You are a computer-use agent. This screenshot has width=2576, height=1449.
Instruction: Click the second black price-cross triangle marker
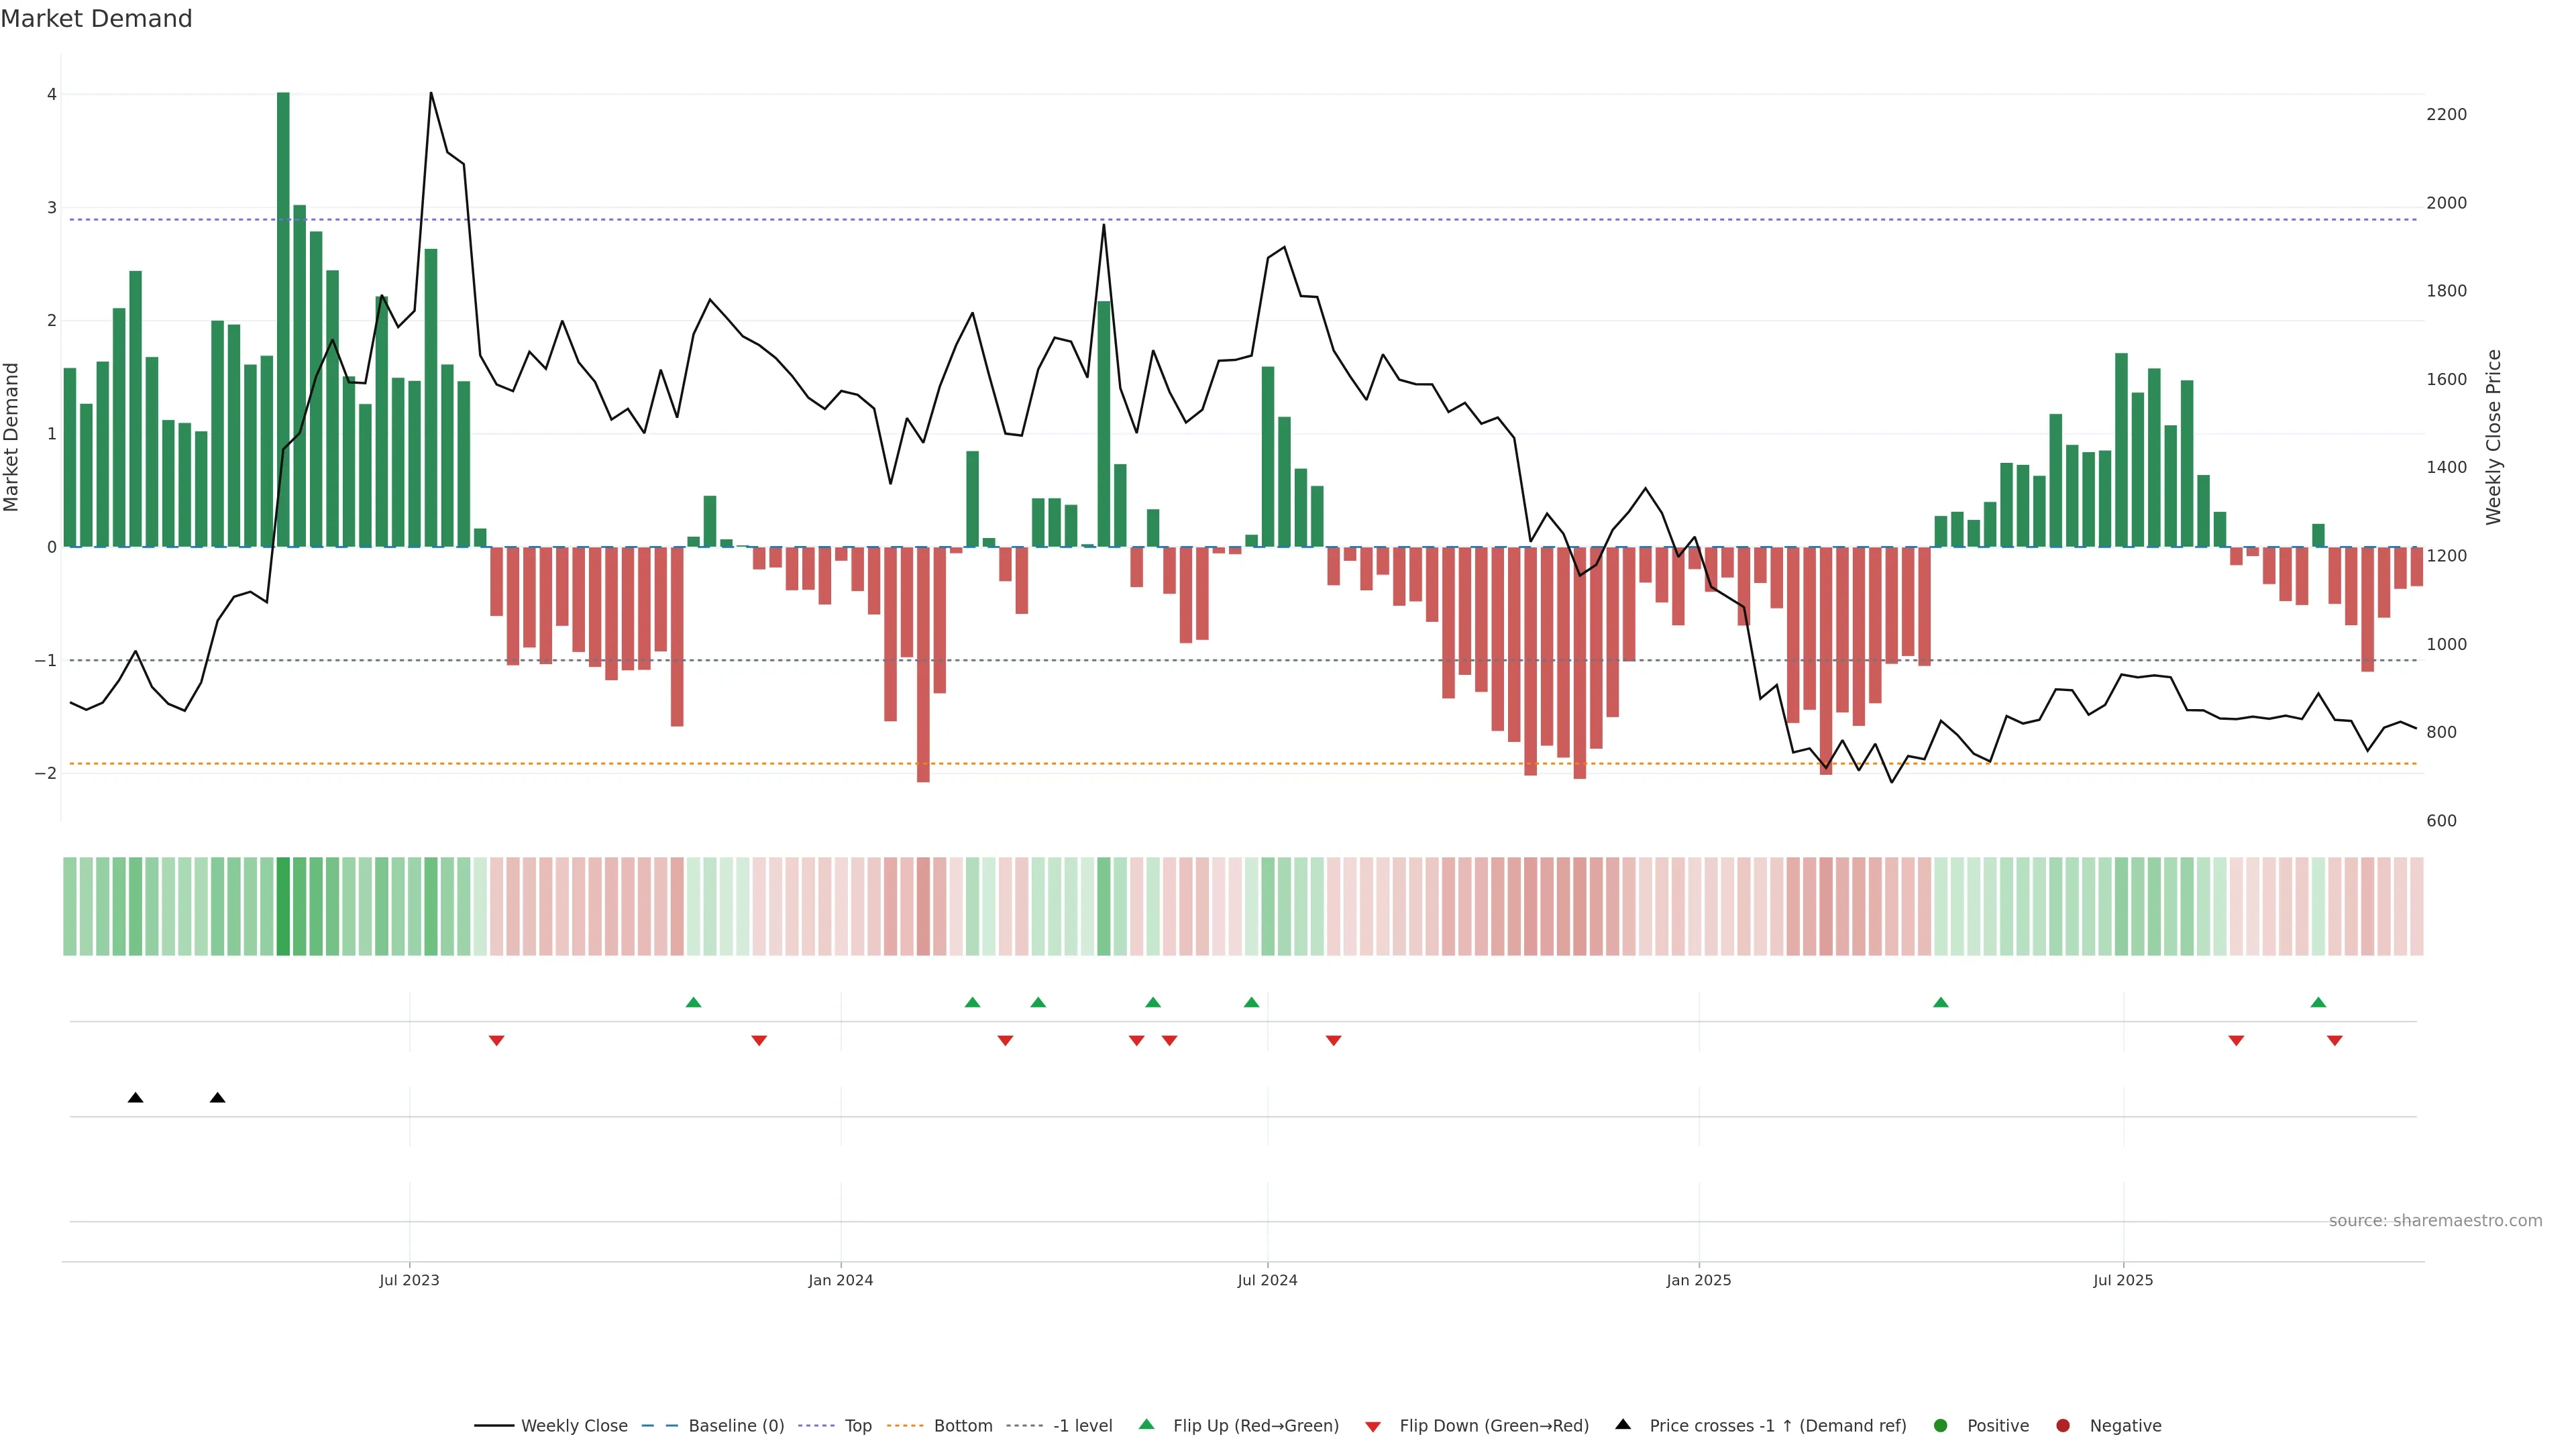pos(218,1098)
